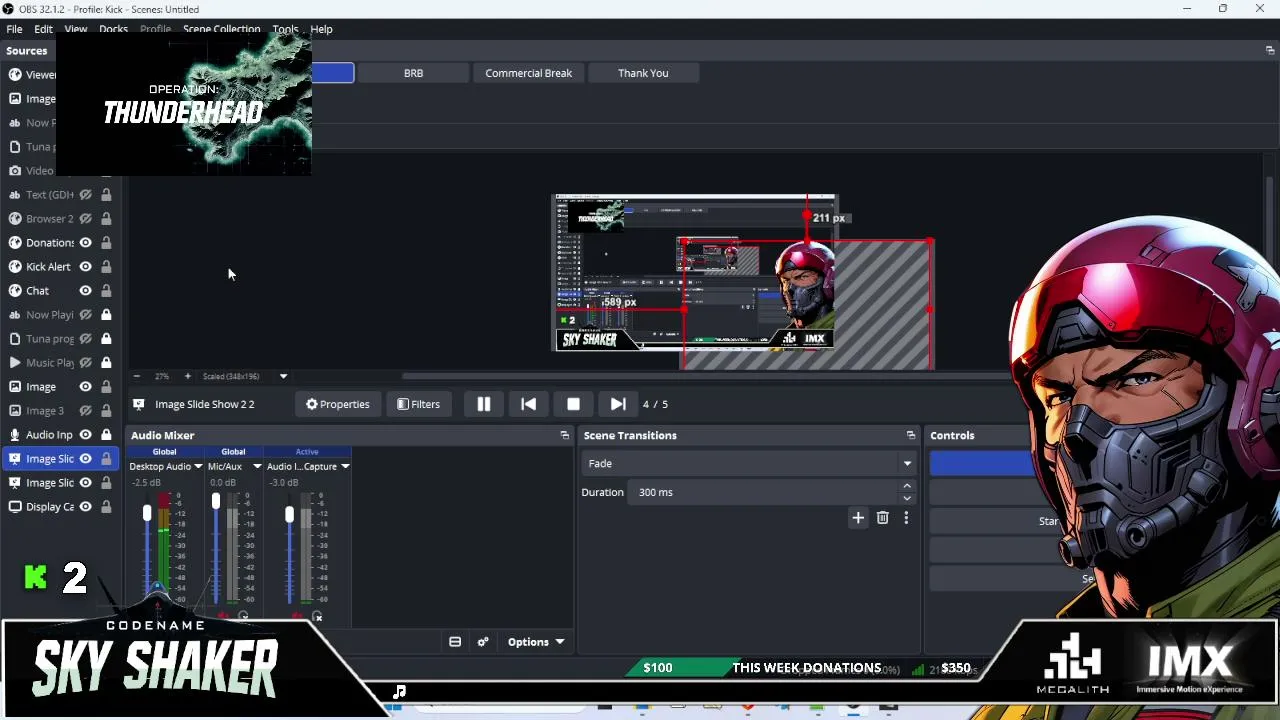Viewport: 1280px width, 720px height.
Task: Lock the Donations source
Action: coord(106,243)
